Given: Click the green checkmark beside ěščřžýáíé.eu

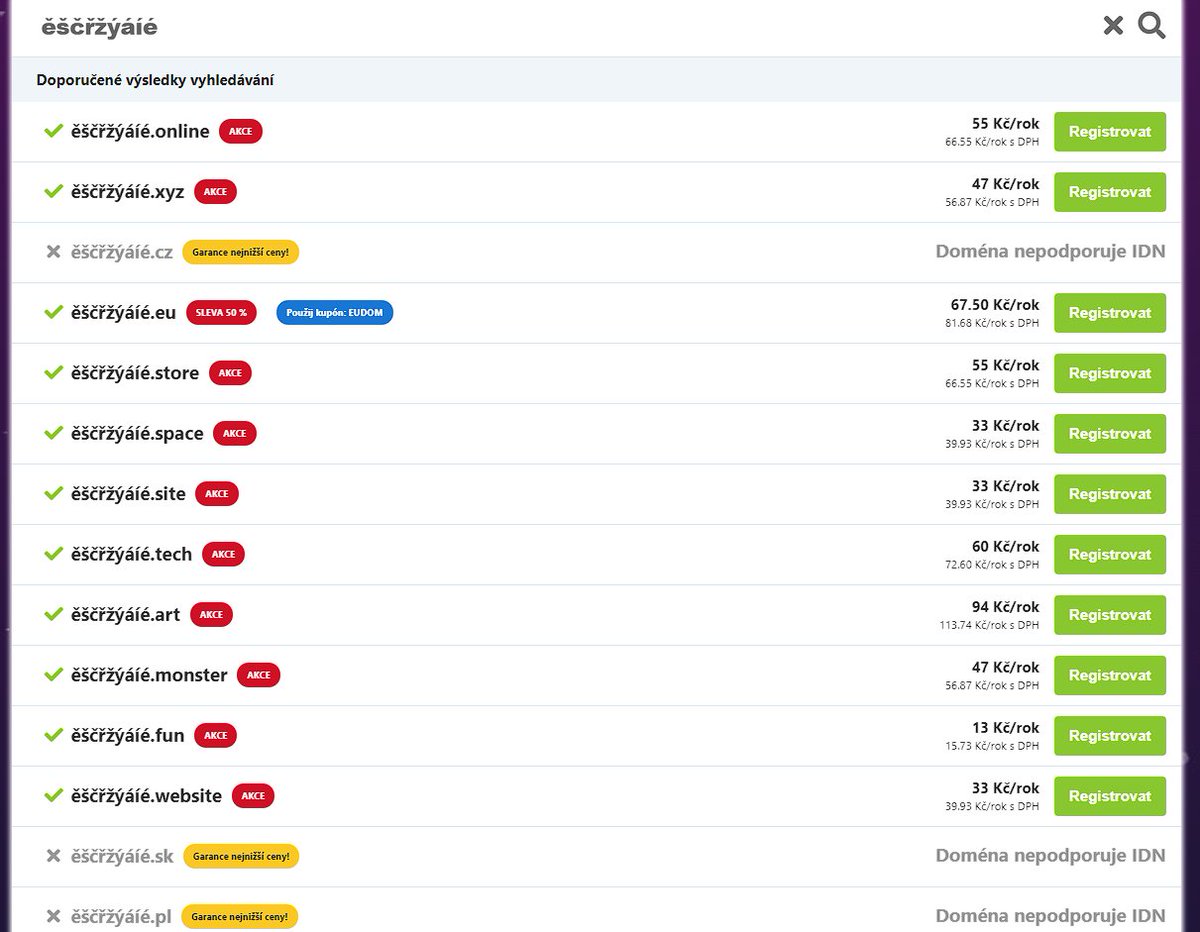Looking at the screenshot, I should coord(54,312).
